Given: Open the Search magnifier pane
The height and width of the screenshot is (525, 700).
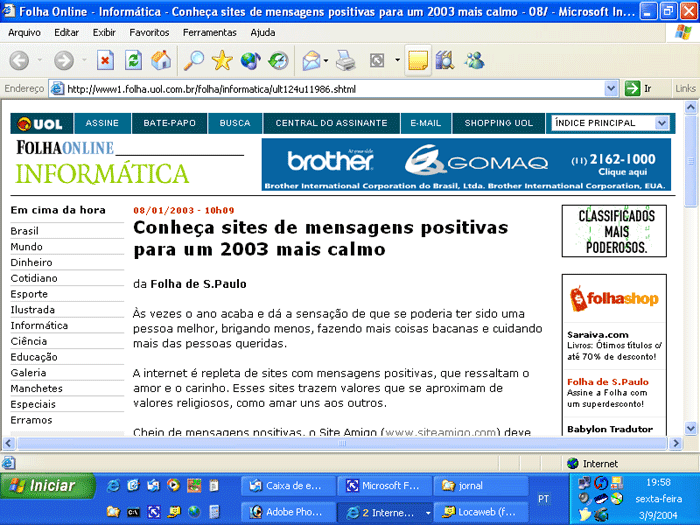Looking at the screenshot, I should pos(194,60).
